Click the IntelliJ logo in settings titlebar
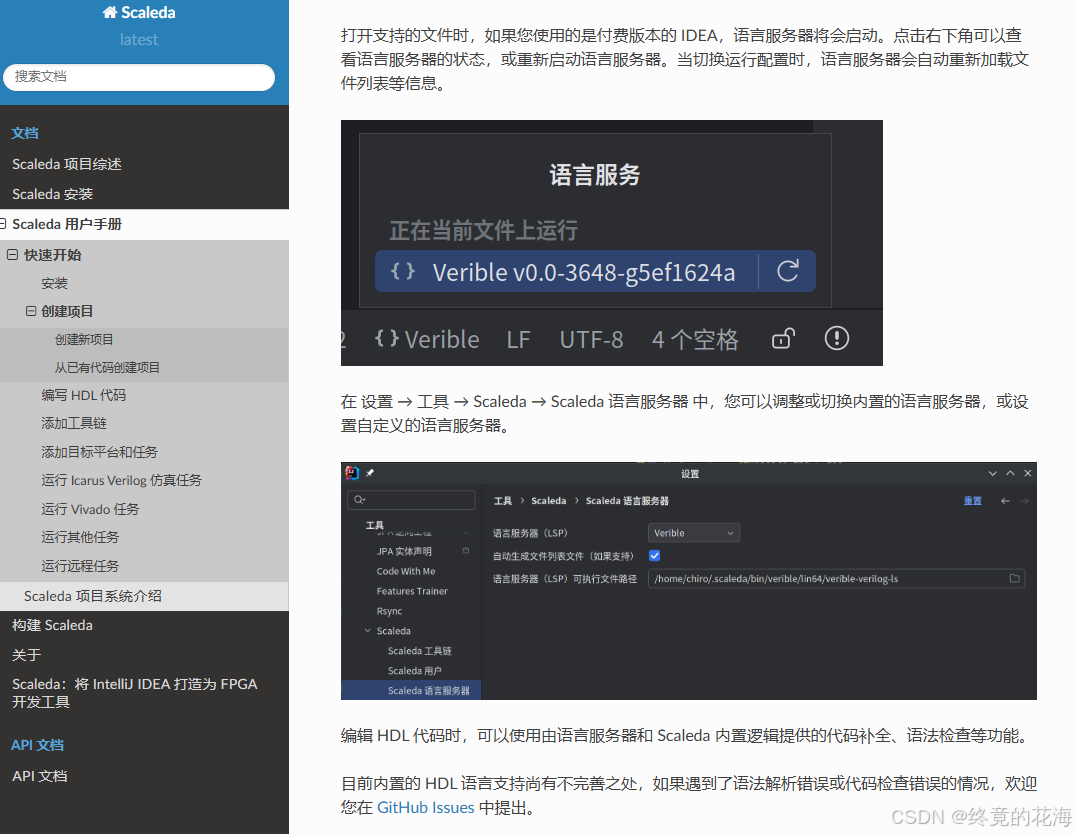Screen dimensions: 1076x834 352,473
